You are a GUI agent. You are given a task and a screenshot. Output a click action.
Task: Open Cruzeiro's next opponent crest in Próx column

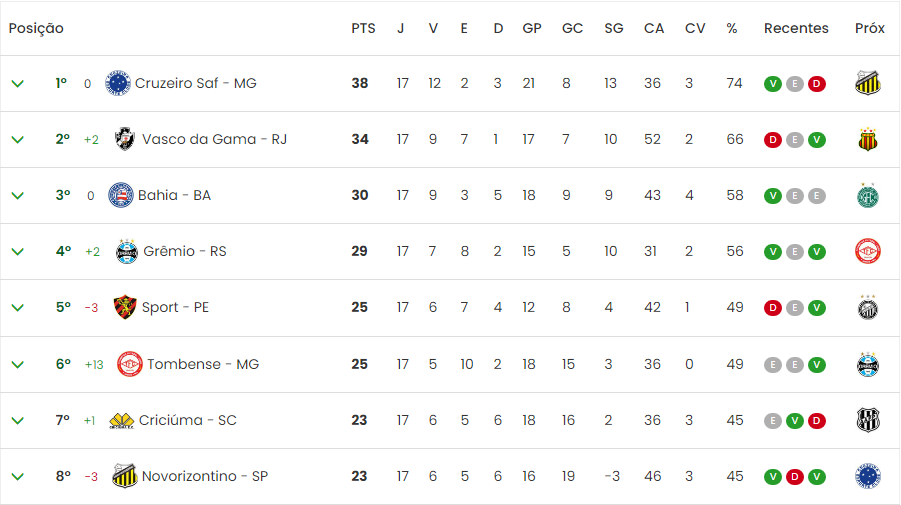[x=868, y=83]
